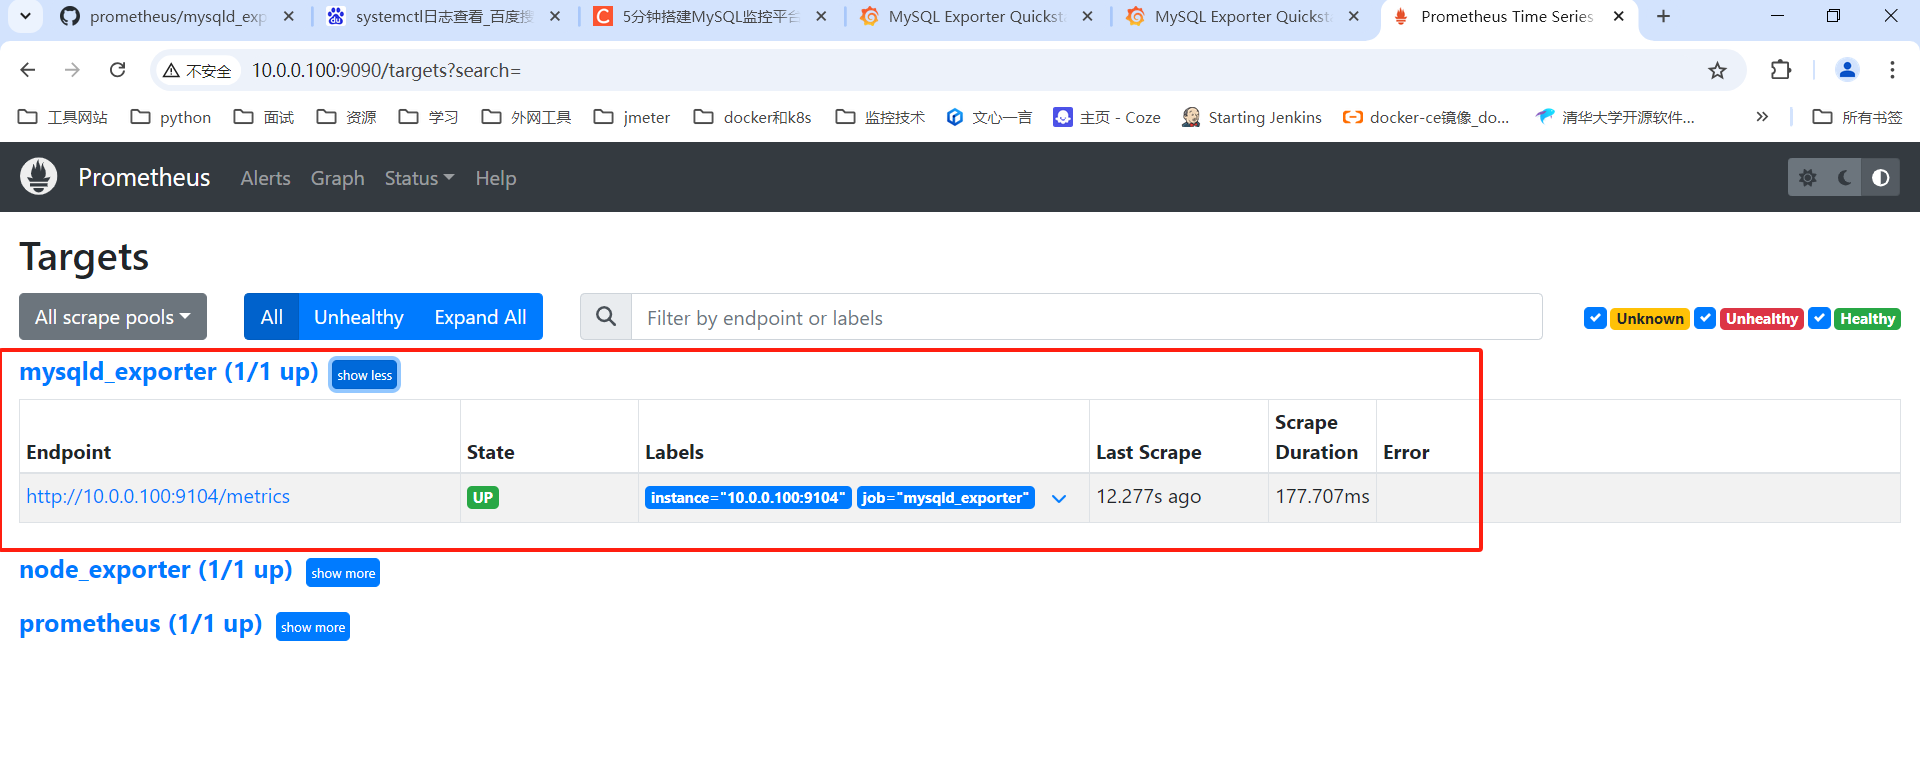Open the Chrome profile avatar
Image resolution: width=1920 pixels, height=779 pixels.
pos(1847,70)
